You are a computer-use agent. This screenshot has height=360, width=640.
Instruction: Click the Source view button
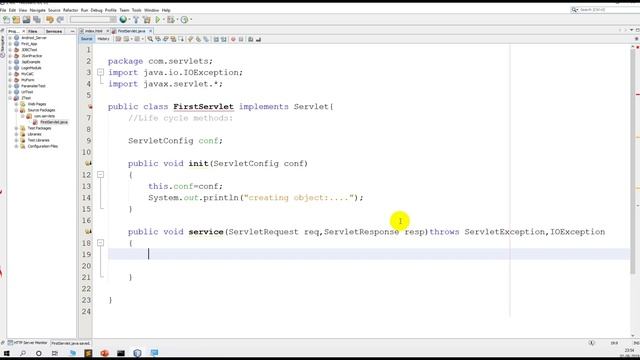[x=87, y=39]
